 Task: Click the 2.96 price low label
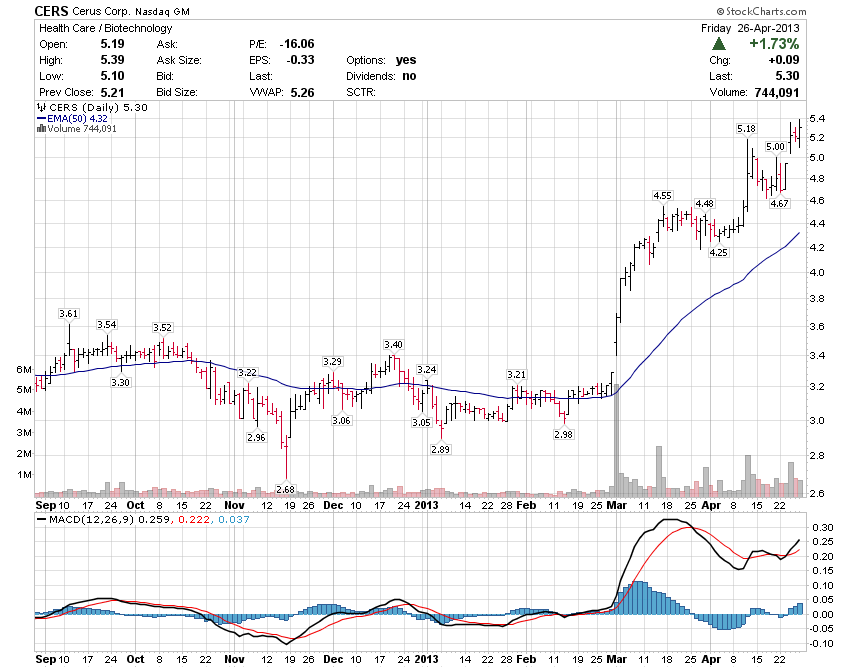[x=256, y=437]
